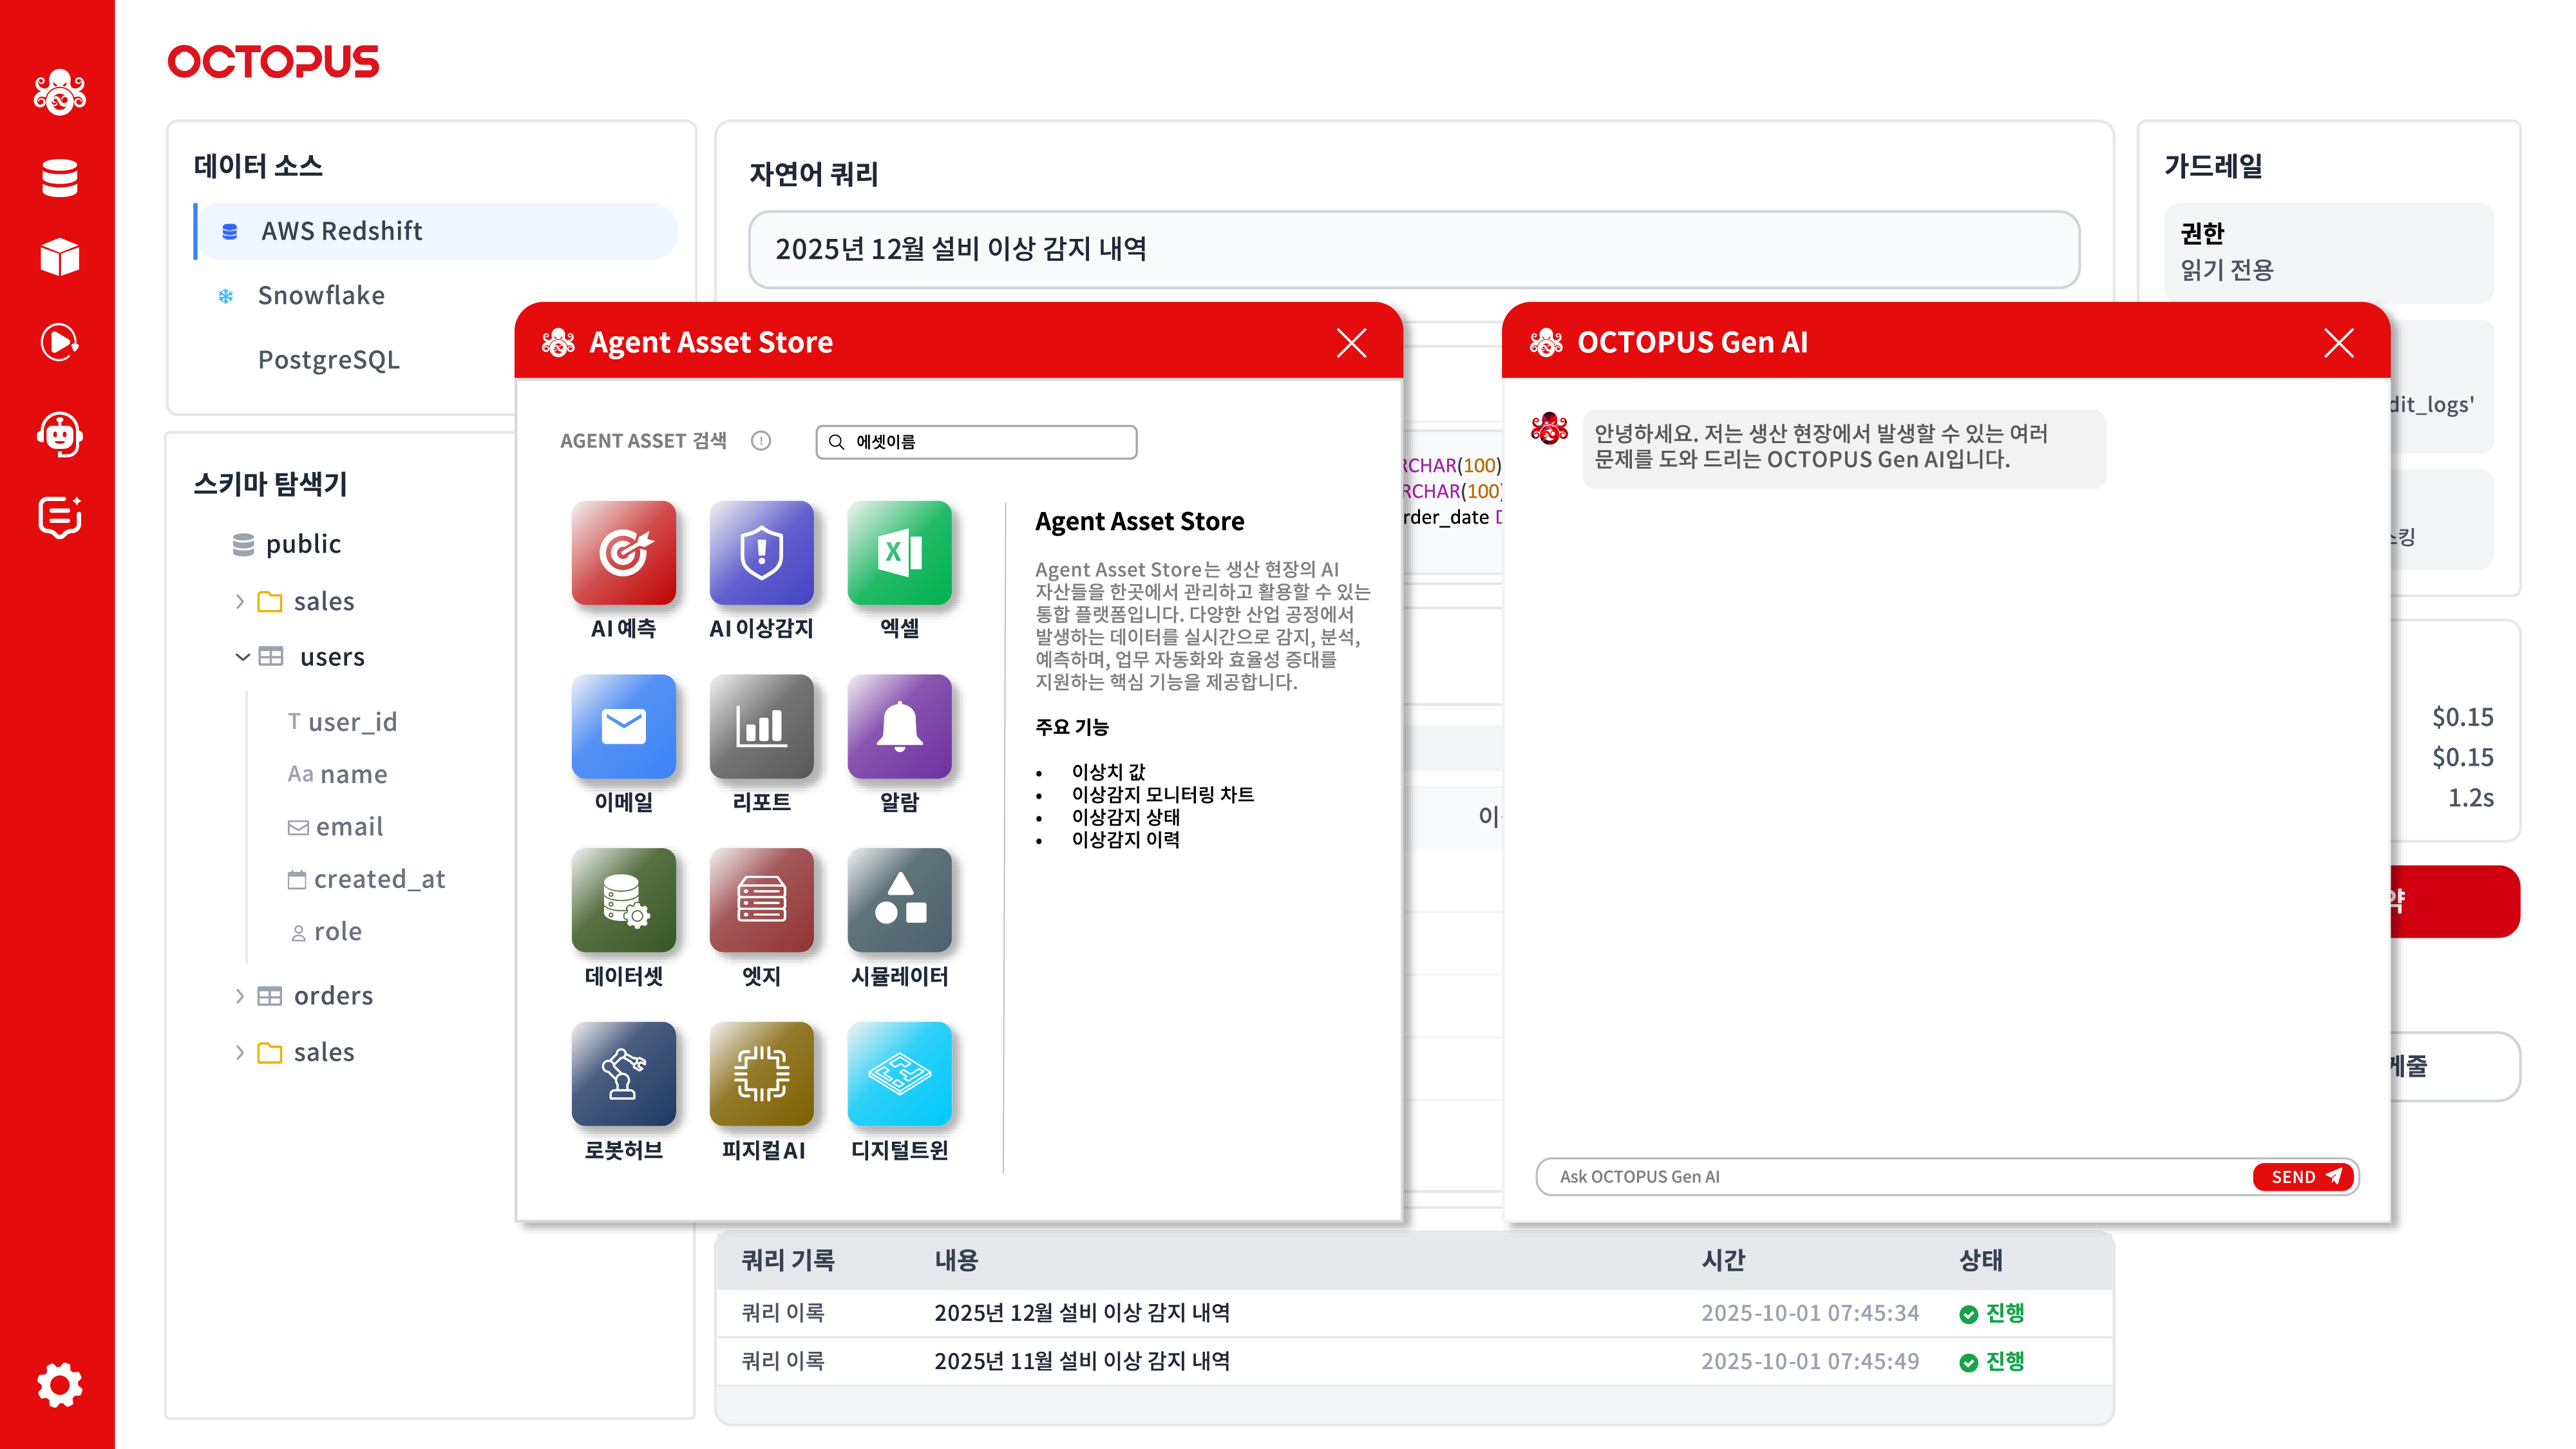2576x1449 pixels.
Task: Open the 시뮬레이터 asset icon
Action: (899, 900)
